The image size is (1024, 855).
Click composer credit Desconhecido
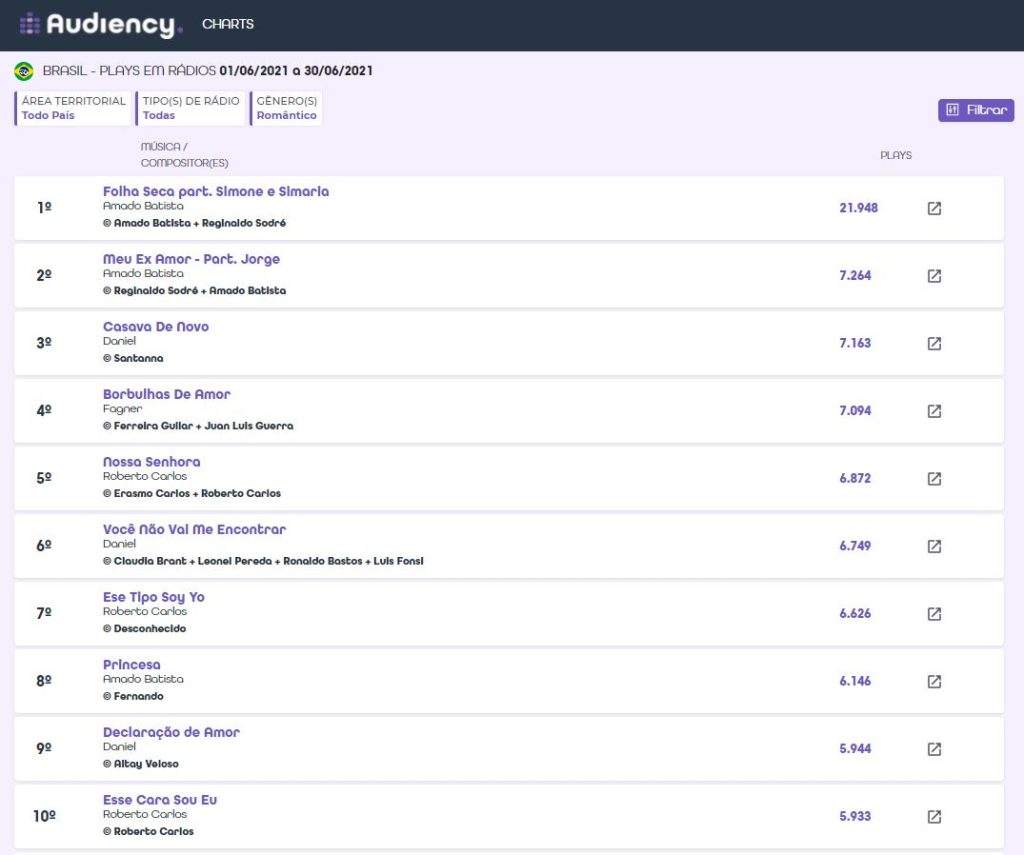tap(144, 629)
